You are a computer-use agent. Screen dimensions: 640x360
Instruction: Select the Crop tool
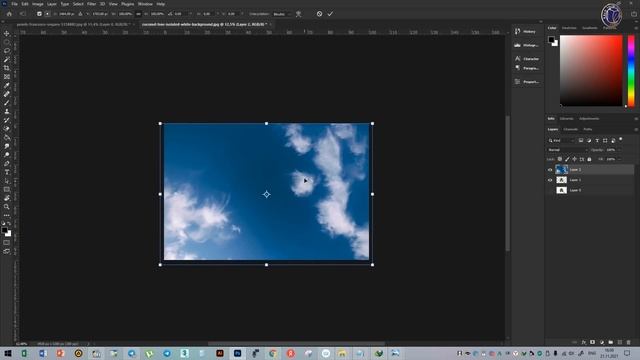(x=7, y=68)
